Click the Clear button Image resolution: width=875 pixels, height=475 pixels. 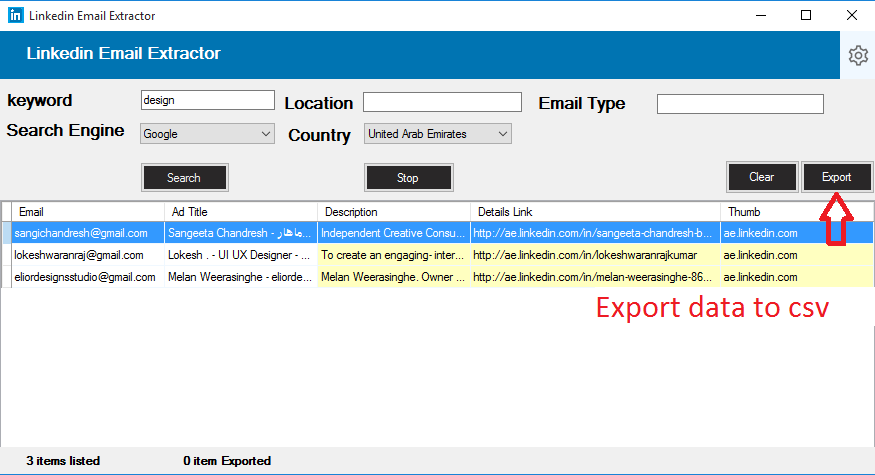(762, 177)
